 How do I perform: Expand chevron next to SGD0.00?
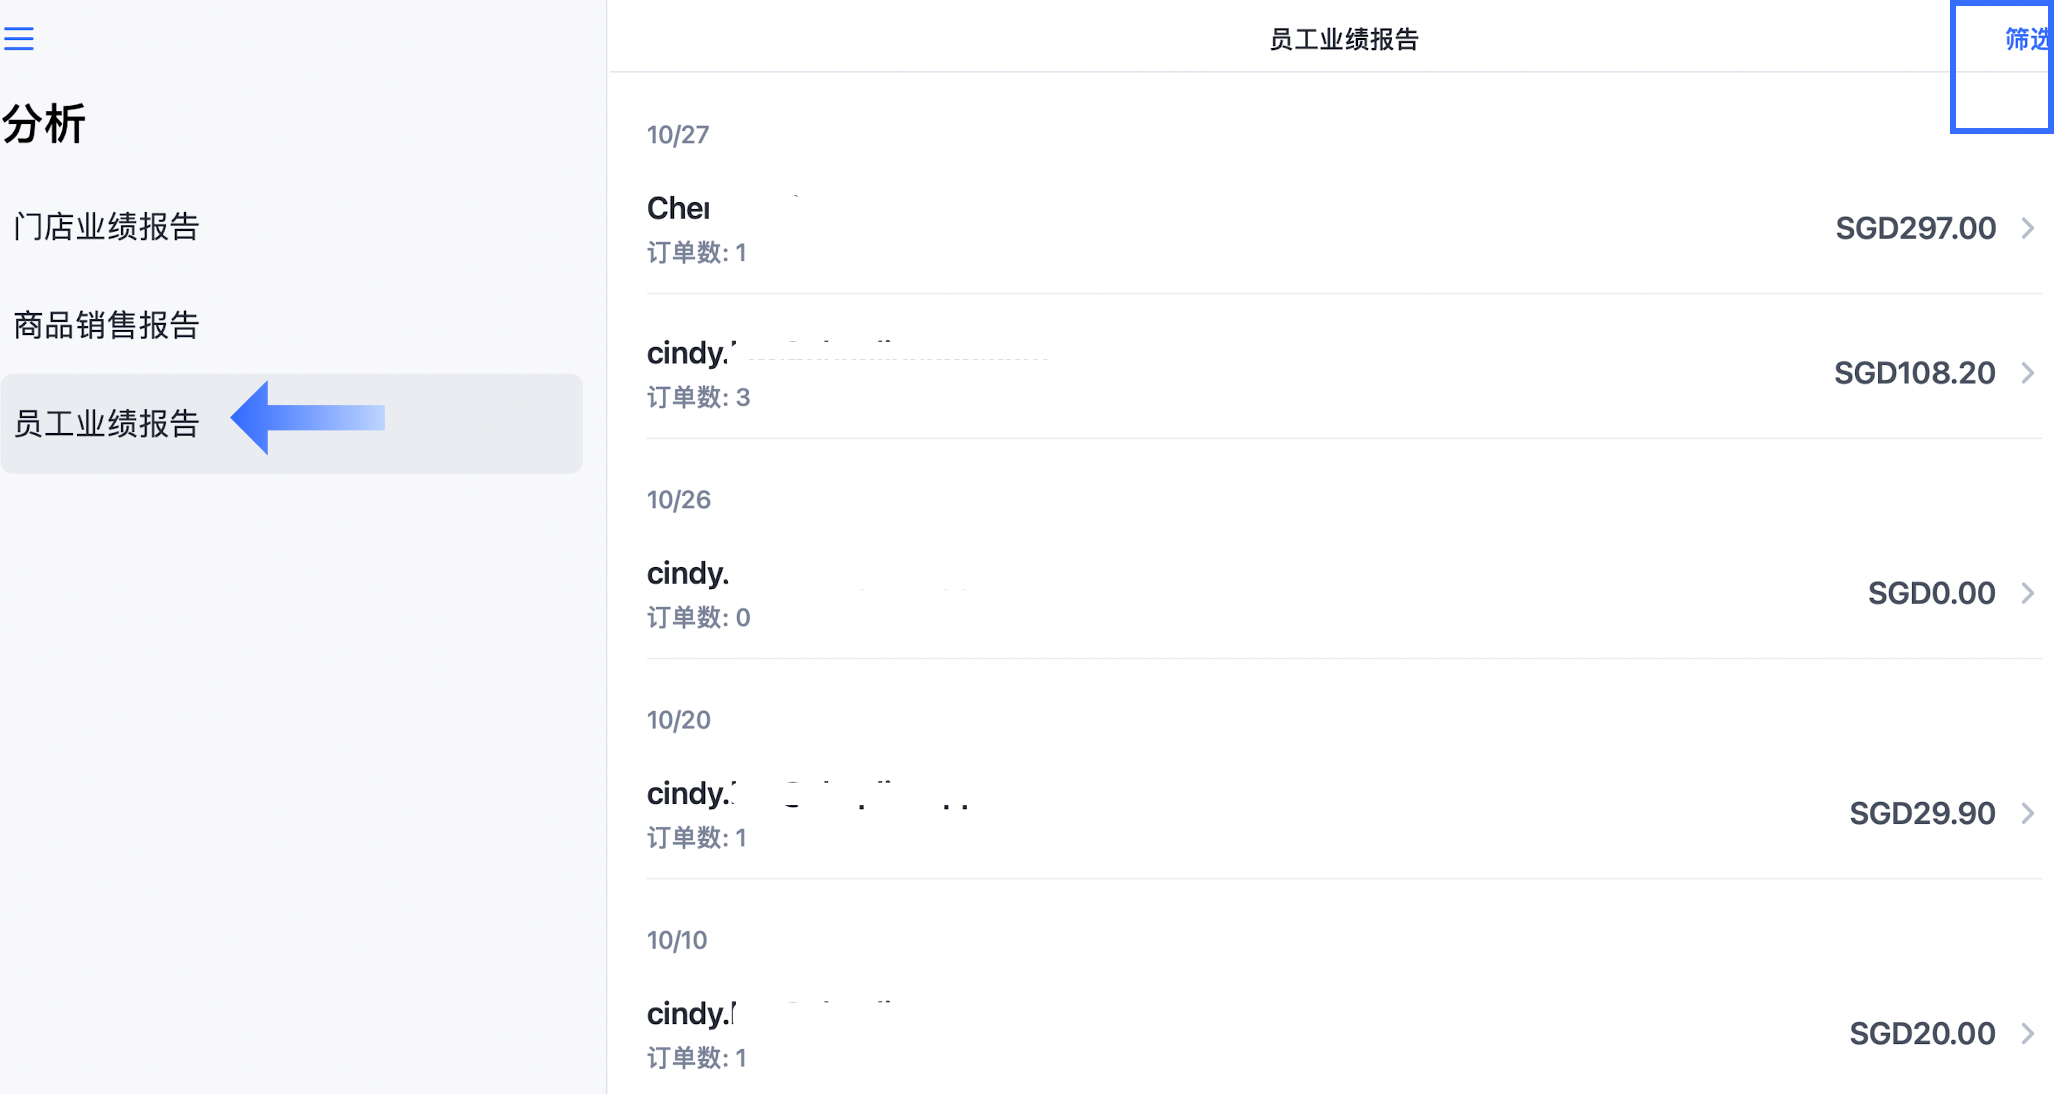pos(2028,593)
